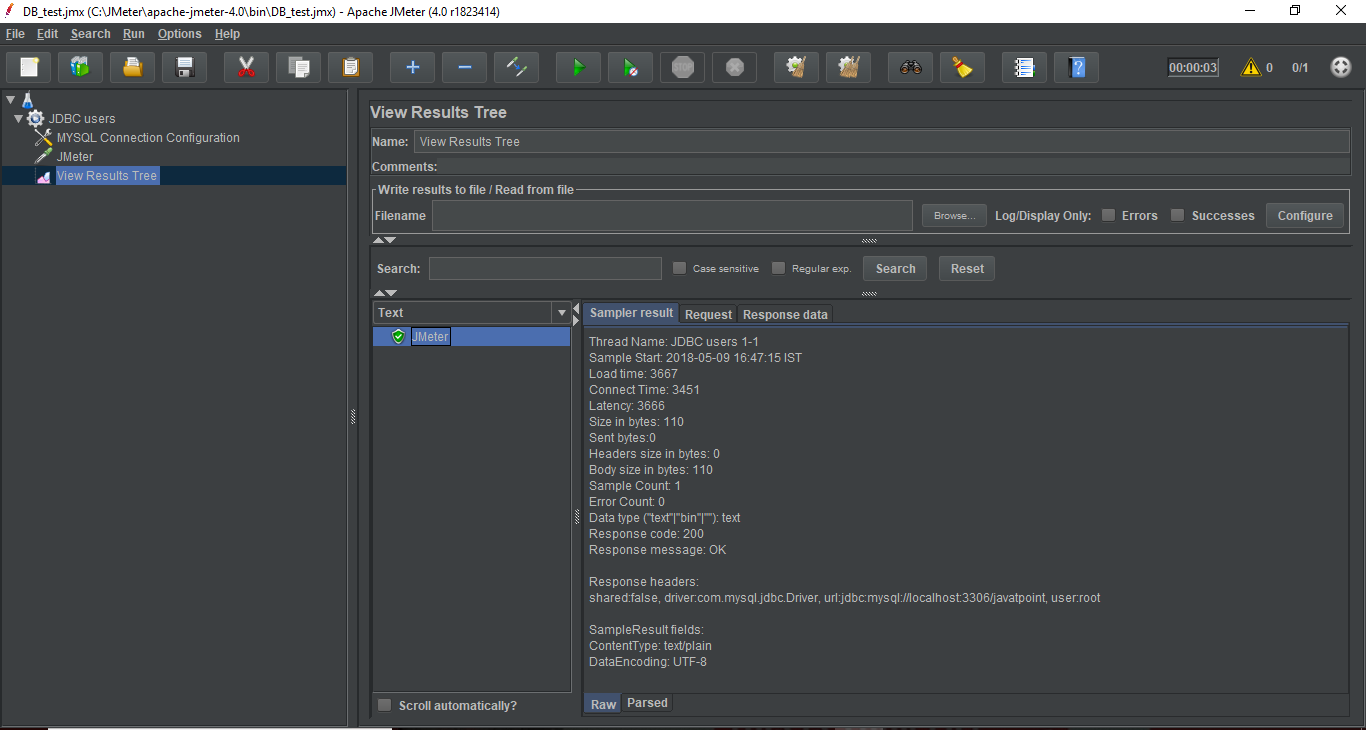Open the Search menu

[91, 34]
